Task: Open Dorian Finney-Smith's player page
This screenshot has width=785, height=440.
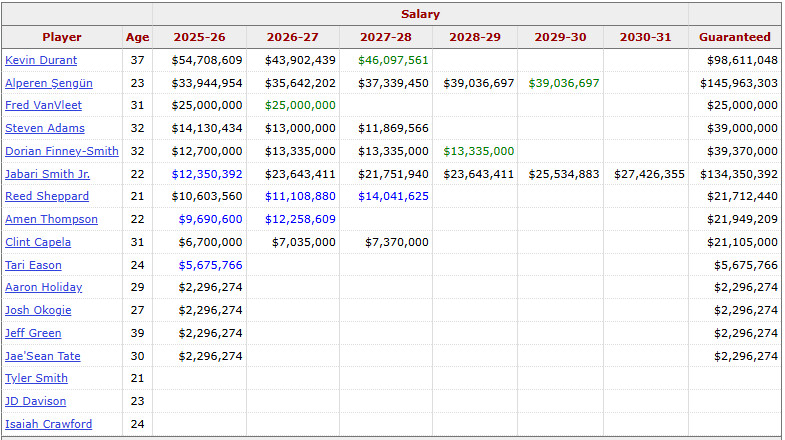Action: (61, 151)
